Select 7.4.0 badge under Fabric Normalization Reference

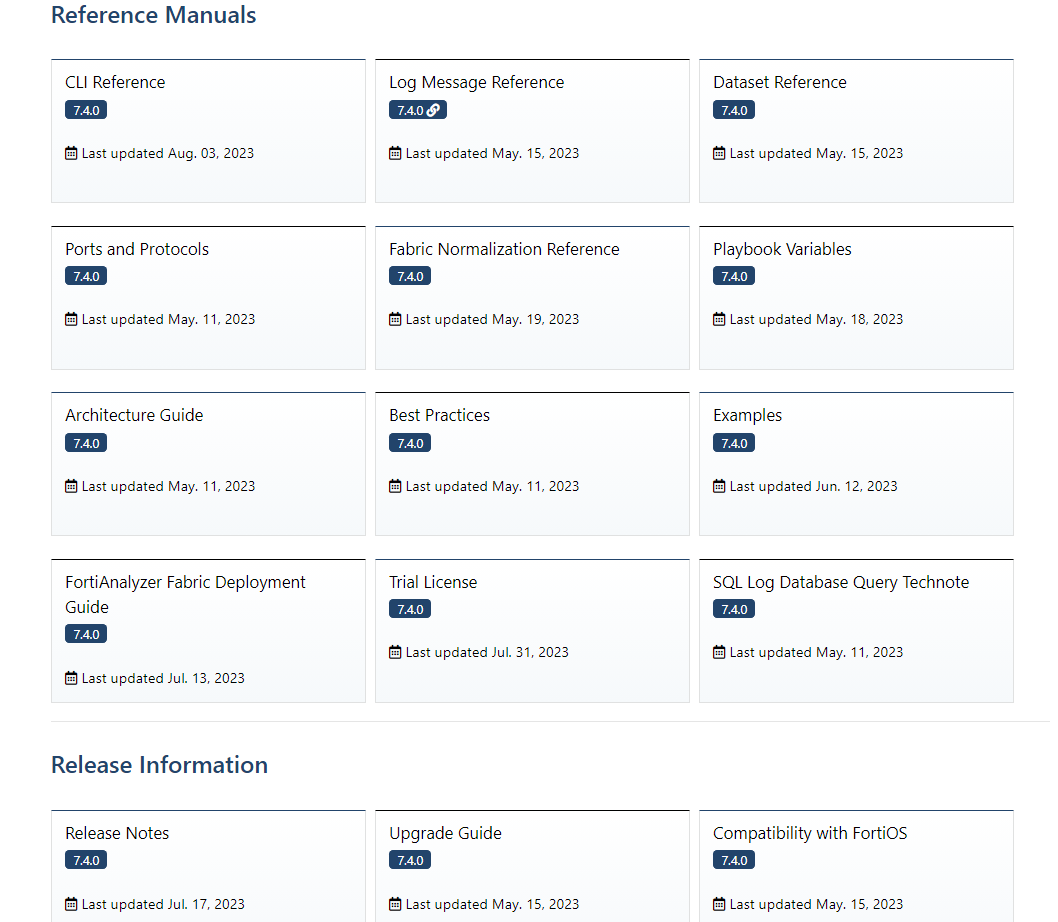click(x=410, y=276)
